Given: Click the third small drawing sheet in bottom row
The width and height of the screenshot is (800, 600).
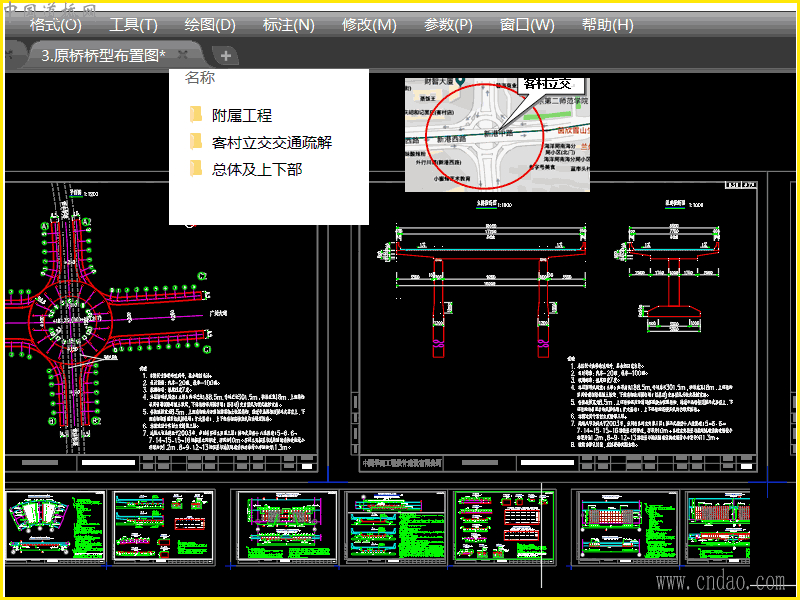Looking at the screenshot, I should tap(287, 527).
